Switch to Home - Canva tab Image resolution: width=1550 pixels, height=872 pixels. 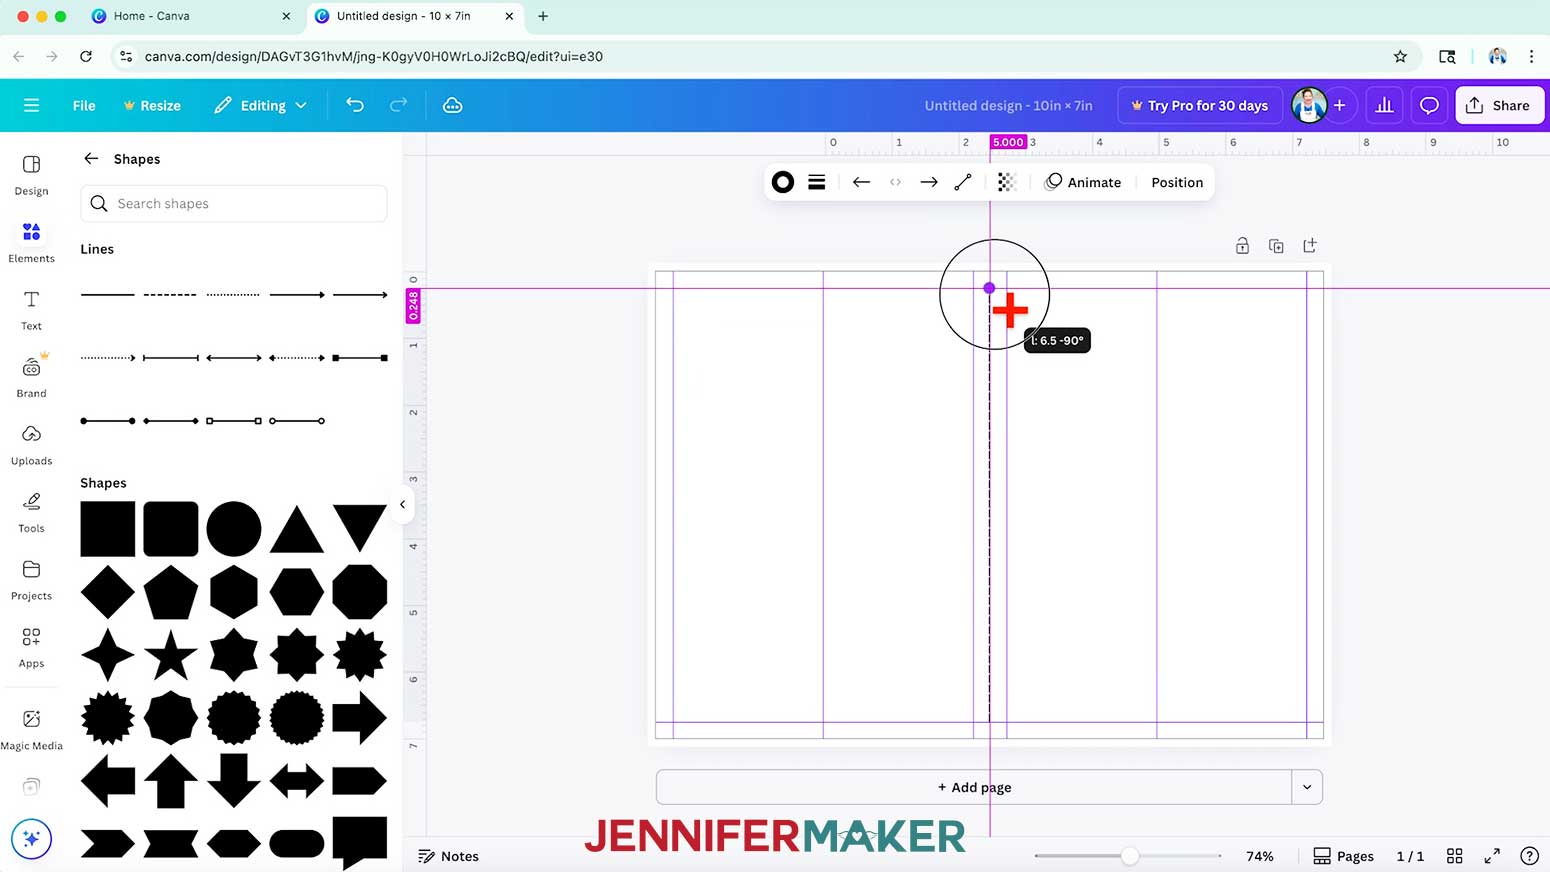tap(190, 16)
